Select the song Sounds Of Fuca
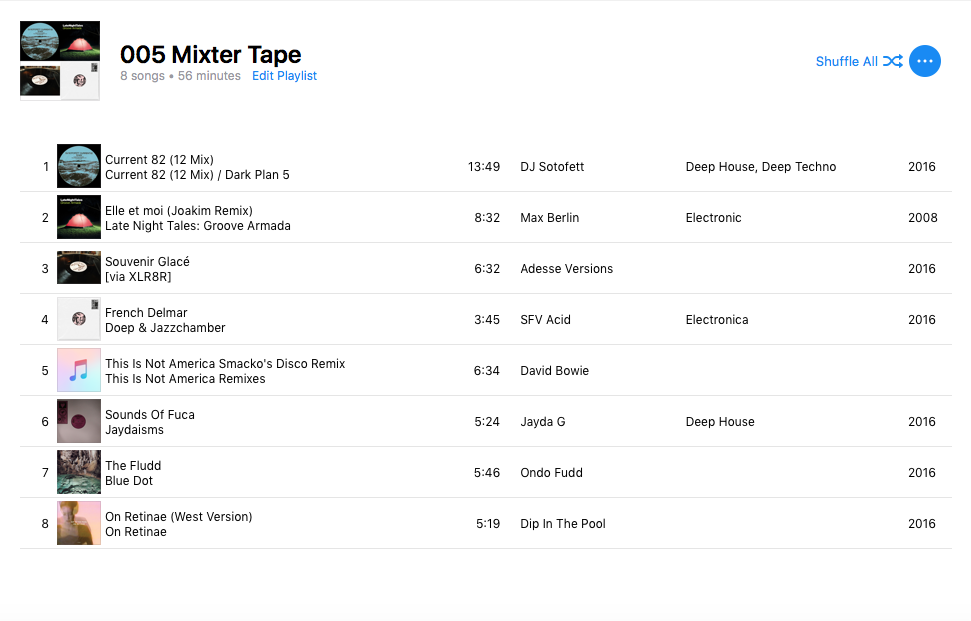 pos(150,415)
